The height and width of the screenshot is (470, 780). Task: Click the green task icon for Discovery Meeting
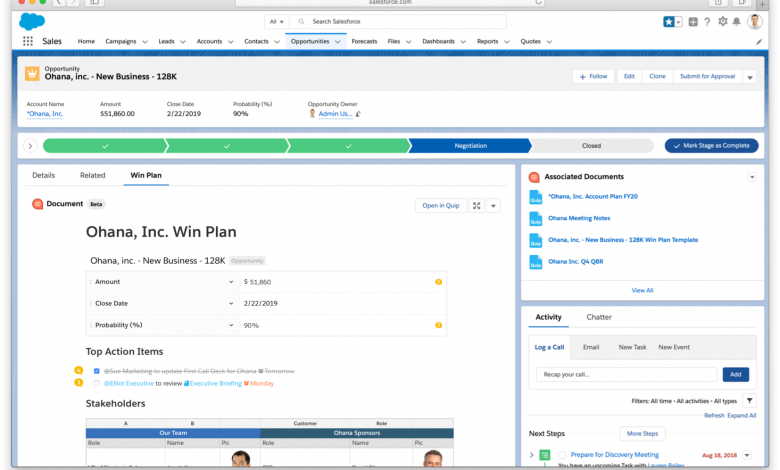tap(545, 455)
